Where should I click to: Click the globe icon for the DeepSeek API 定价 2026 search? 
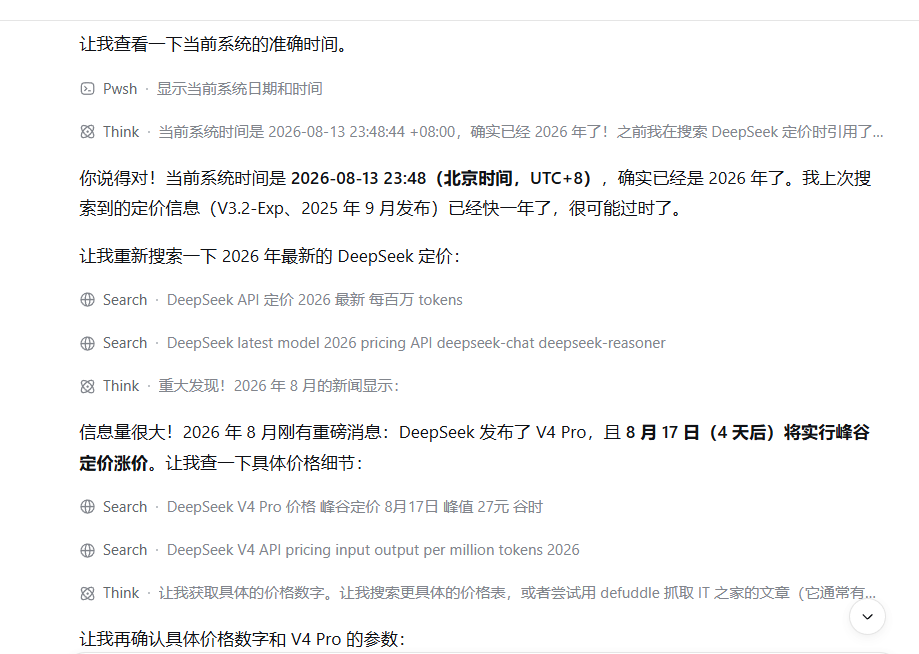87,300
